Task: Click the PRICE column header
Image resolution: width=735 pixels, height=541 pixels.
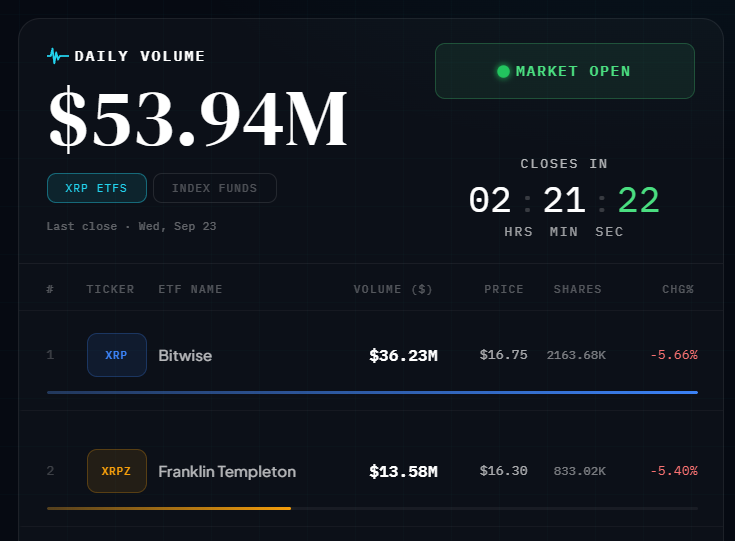Action: [504, 289]
